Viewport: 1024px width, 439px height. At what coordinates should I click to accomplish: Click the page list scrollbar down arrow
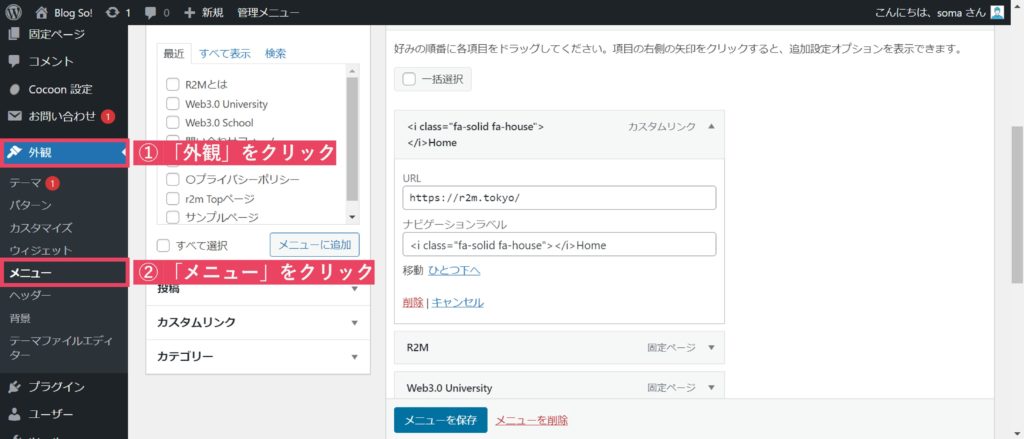coord(351,217)
